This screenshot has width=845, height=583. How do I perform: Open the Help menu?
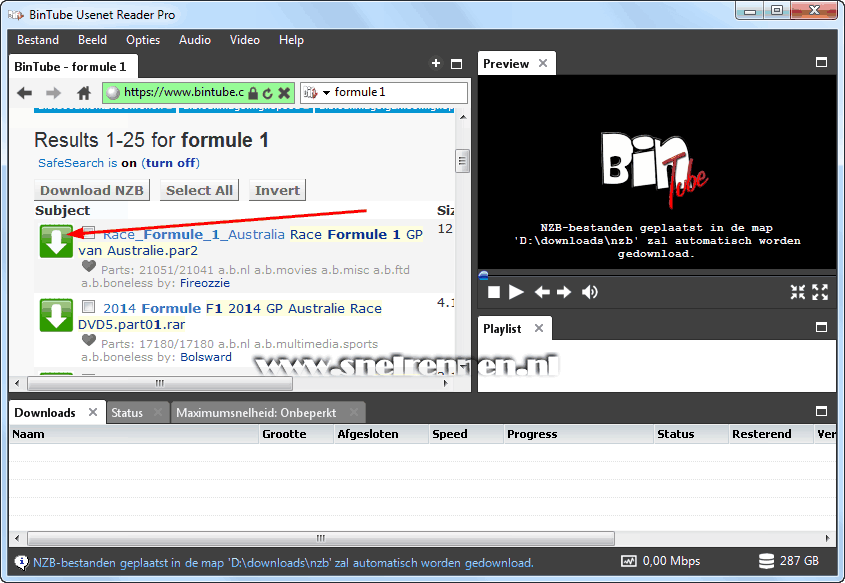(291, 40)
